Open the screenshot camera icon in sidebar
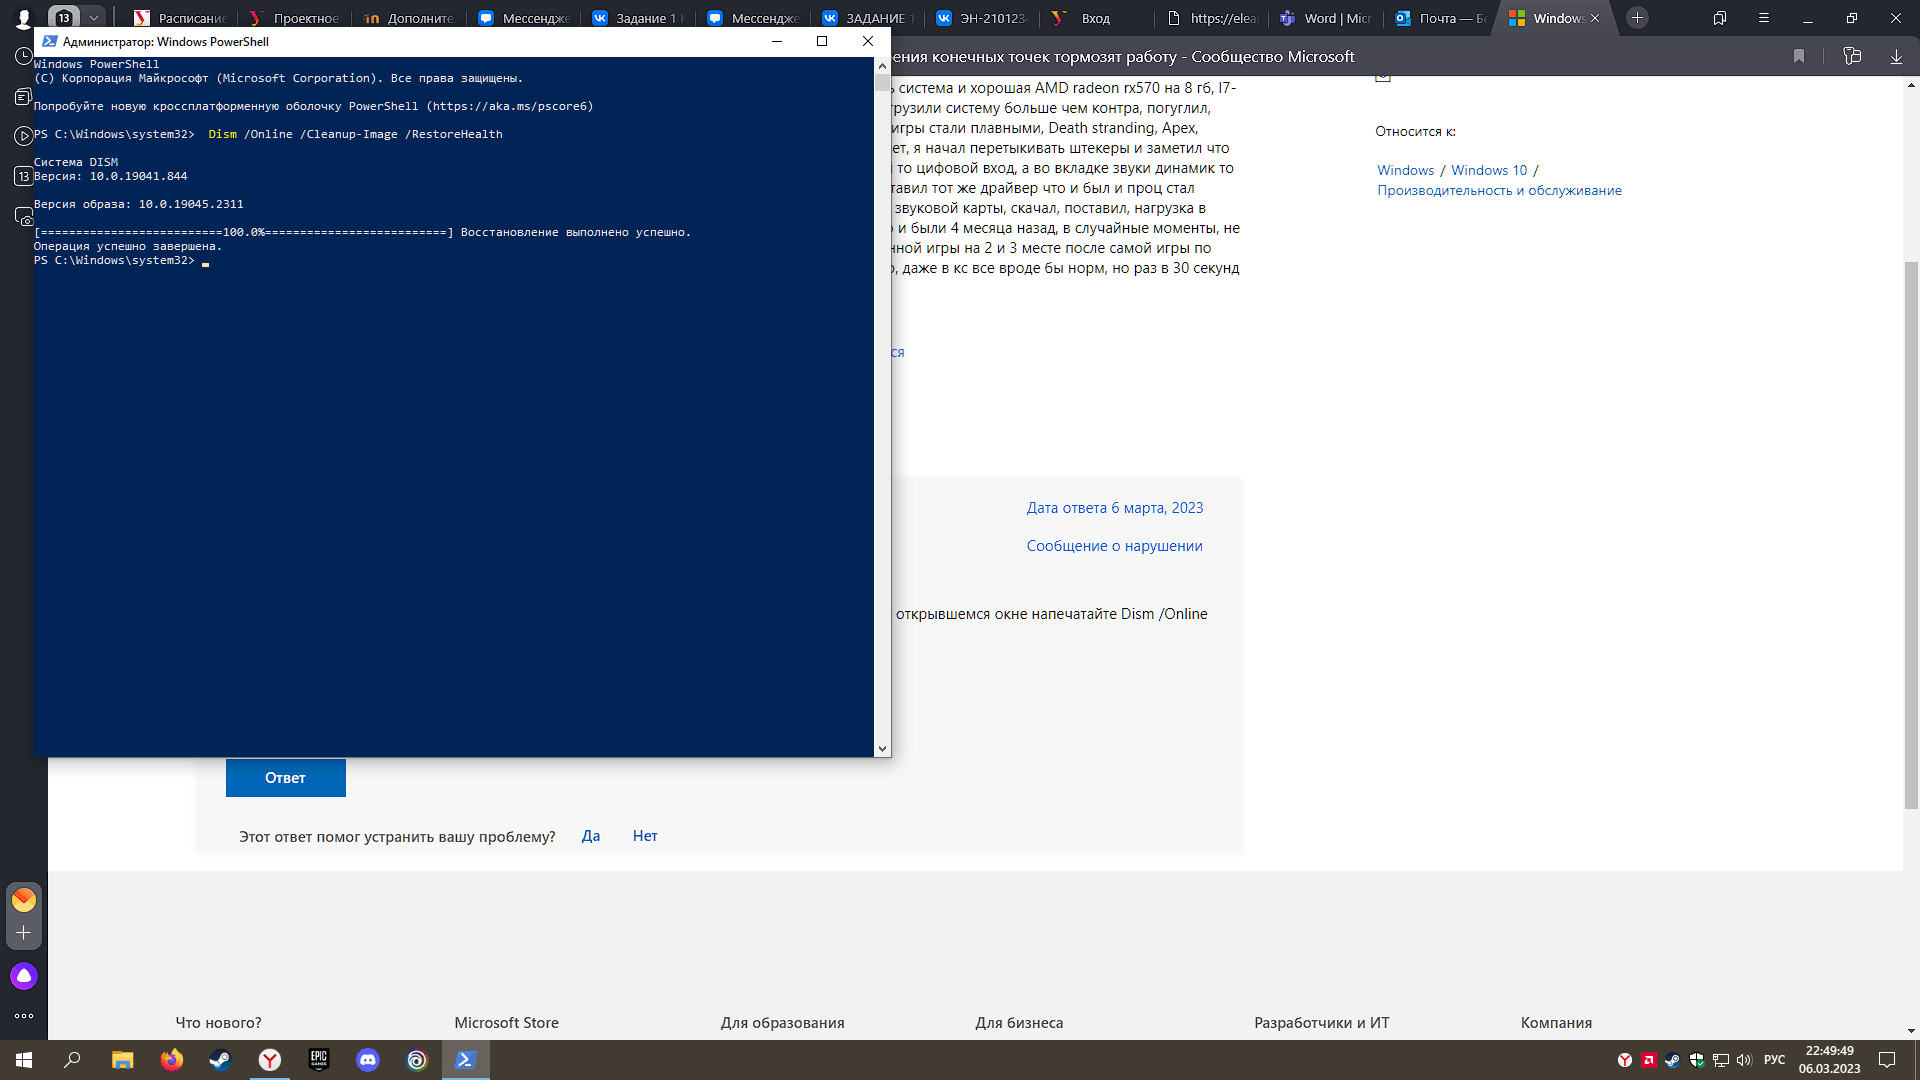 24,216
